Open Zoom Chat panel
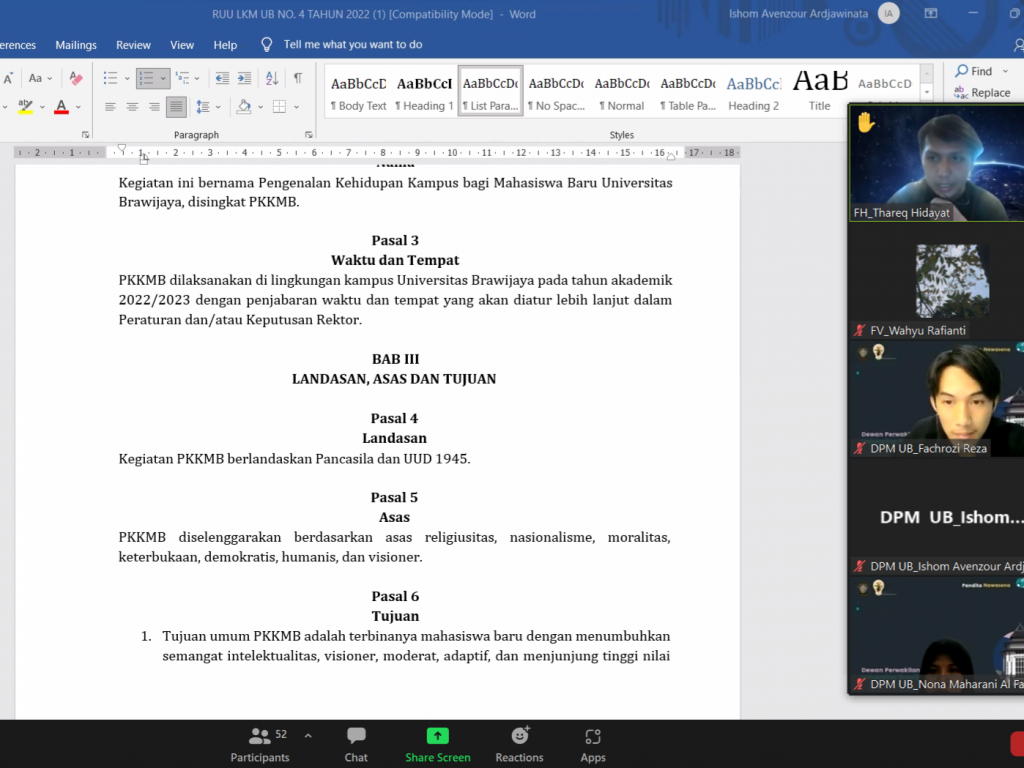This screenshot has height=768, width=1024. pos(356,744)
